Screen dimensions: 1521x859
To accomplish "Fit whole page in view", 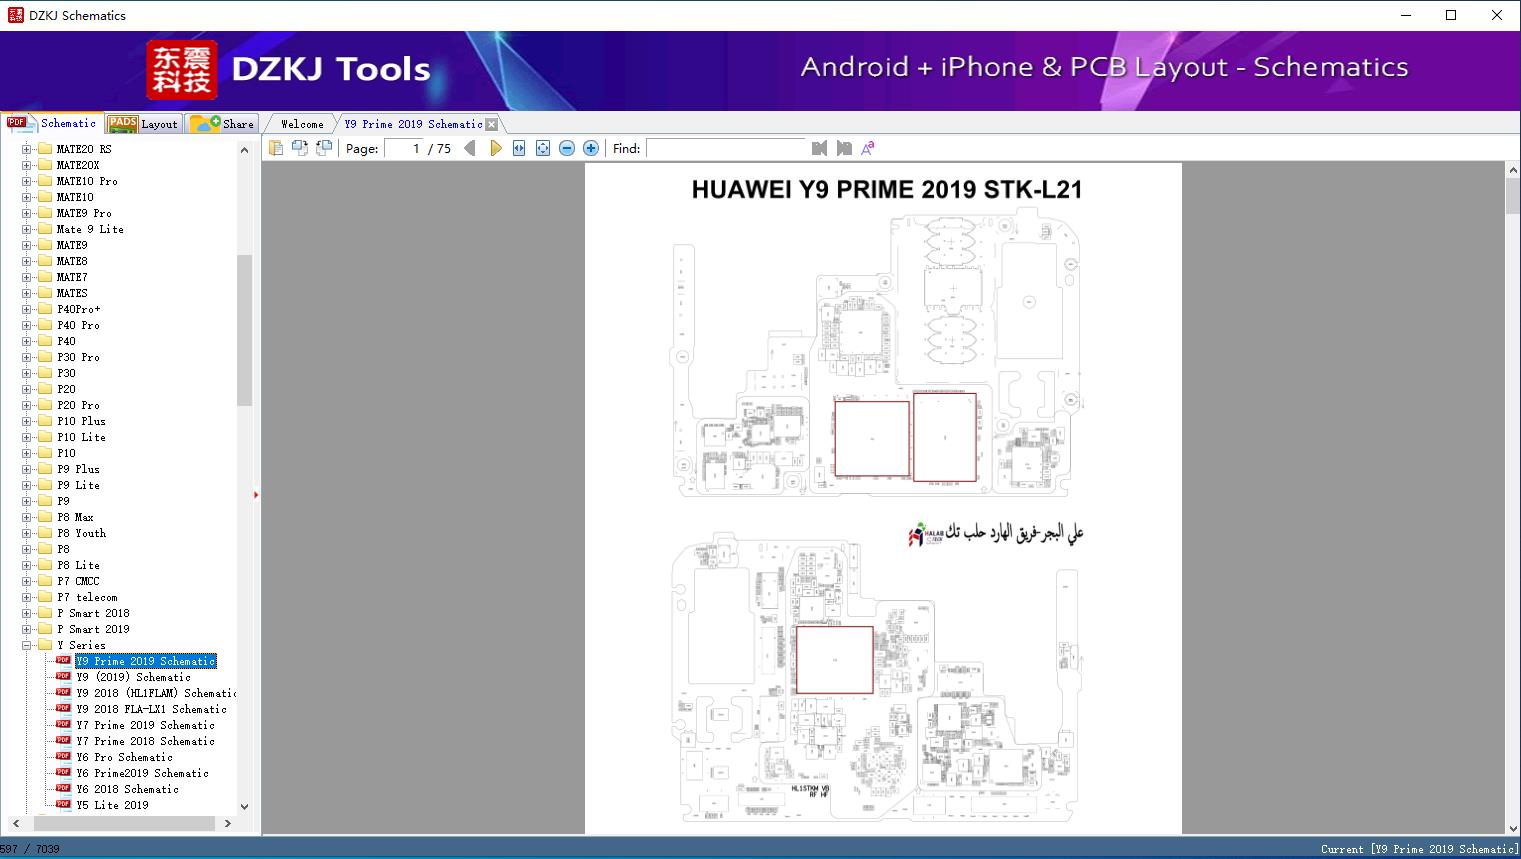I will [x=543, y=148].
